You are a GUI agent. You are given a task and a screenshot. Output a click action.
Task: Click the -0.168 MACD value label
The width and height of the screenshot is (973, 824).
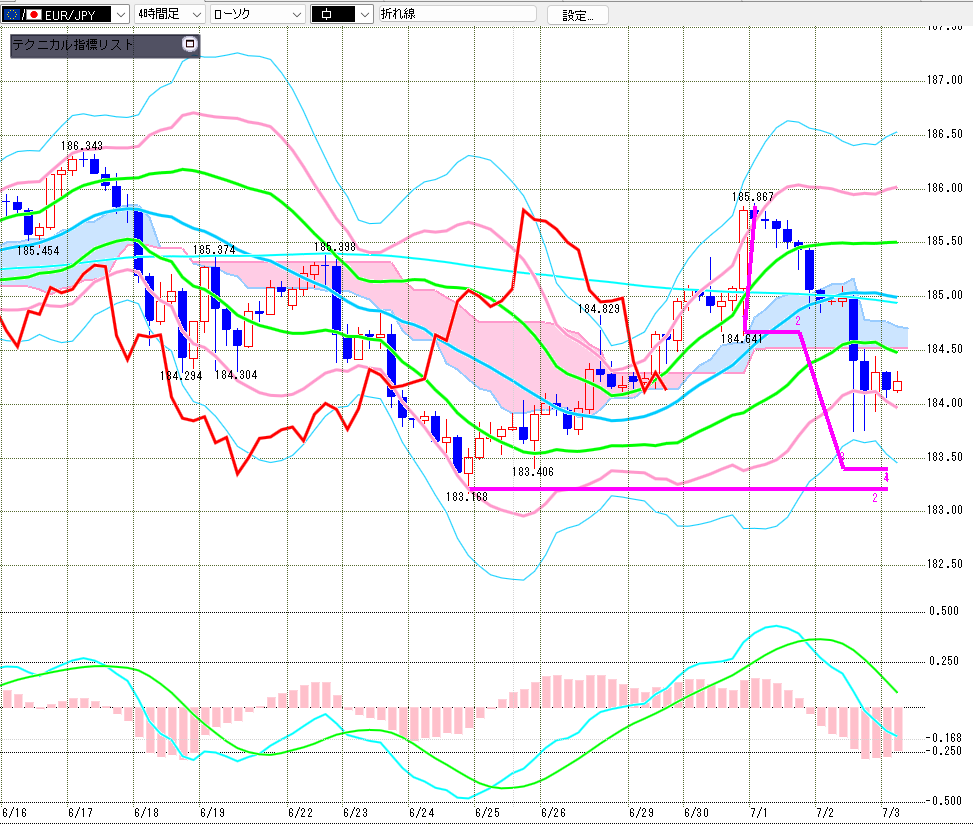[944, 738]
